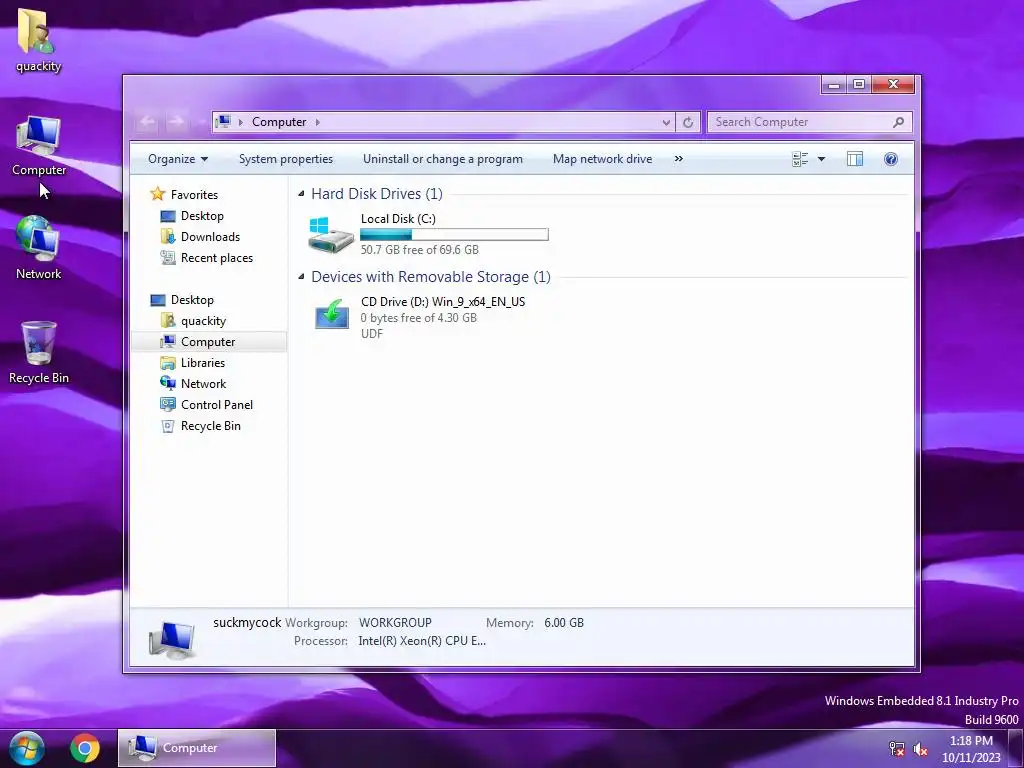Open Downloads in the navigation pane
This screenshot has height=768, width=1024.
click(x=210, y=237)
